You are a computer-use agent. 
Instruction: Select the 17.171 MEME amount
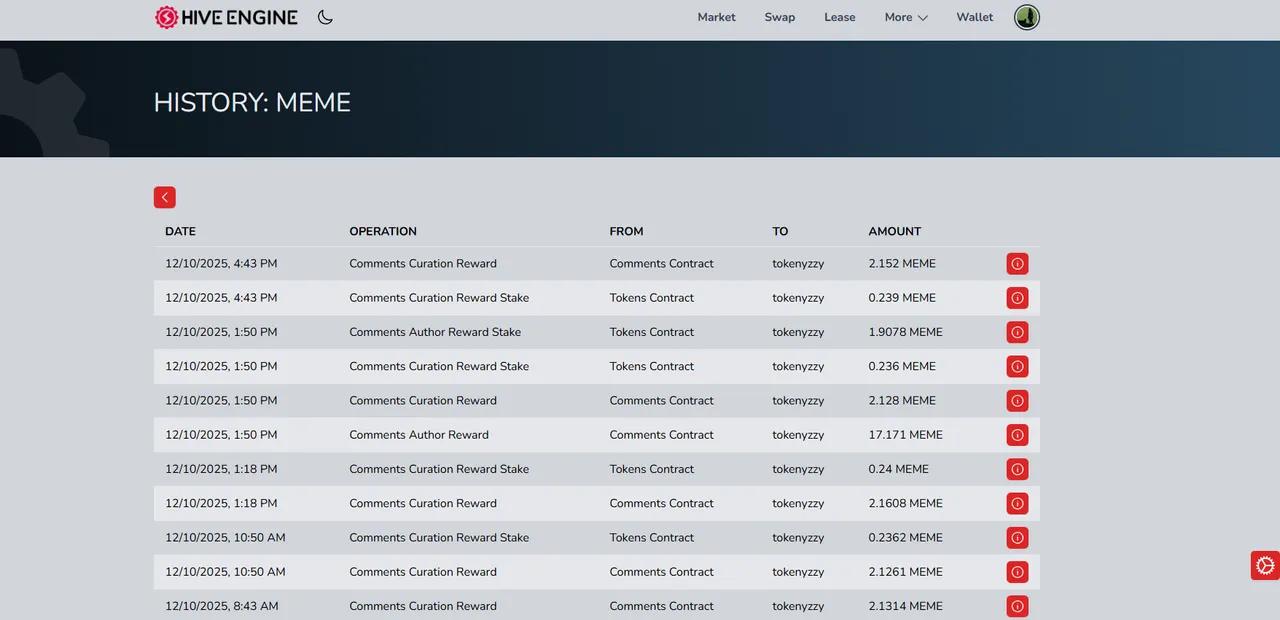click(906, 435)
